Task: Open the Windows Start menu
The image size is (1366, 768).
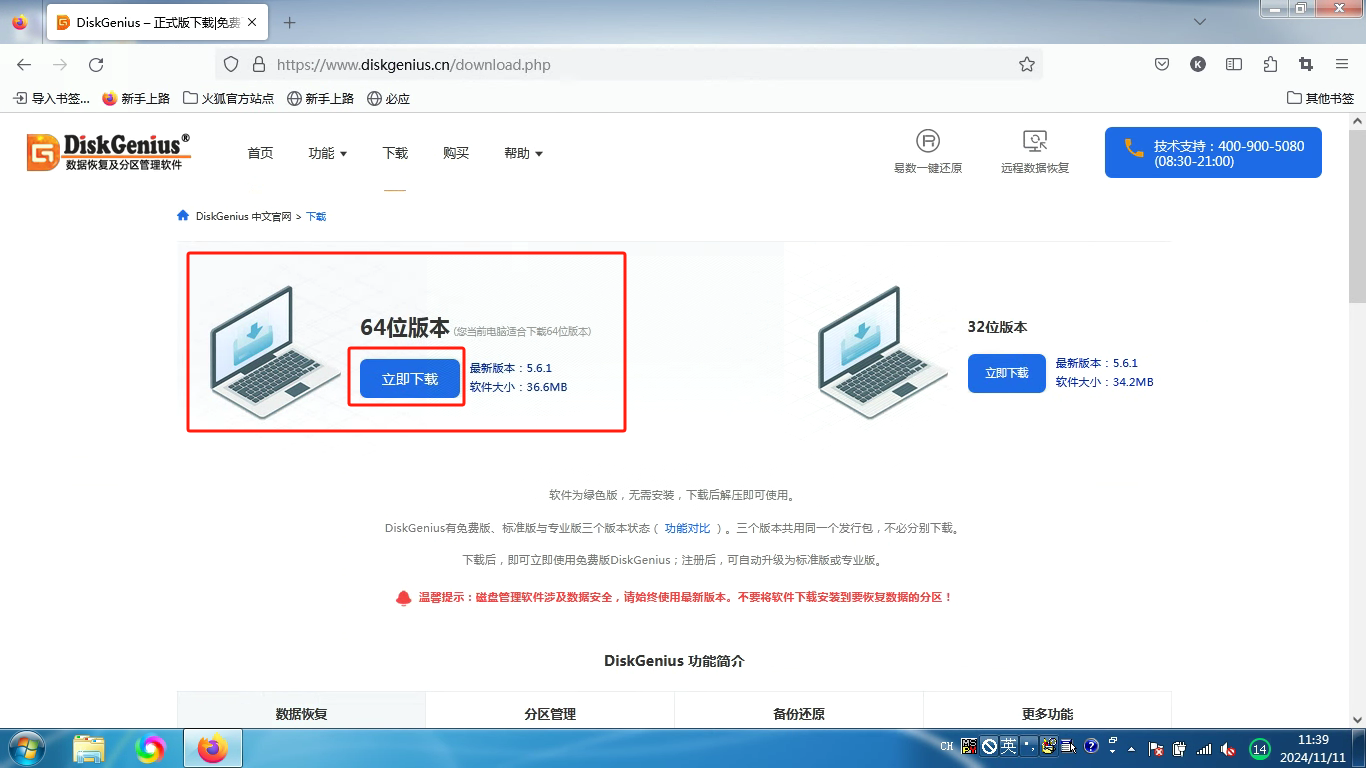Action: click(x=26, y=748)
